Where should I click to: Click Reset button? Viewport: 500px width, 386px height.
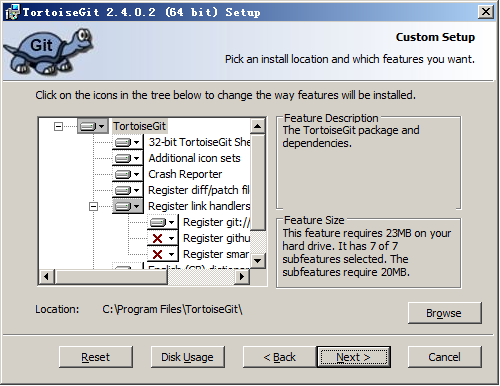tap(96, 357)
